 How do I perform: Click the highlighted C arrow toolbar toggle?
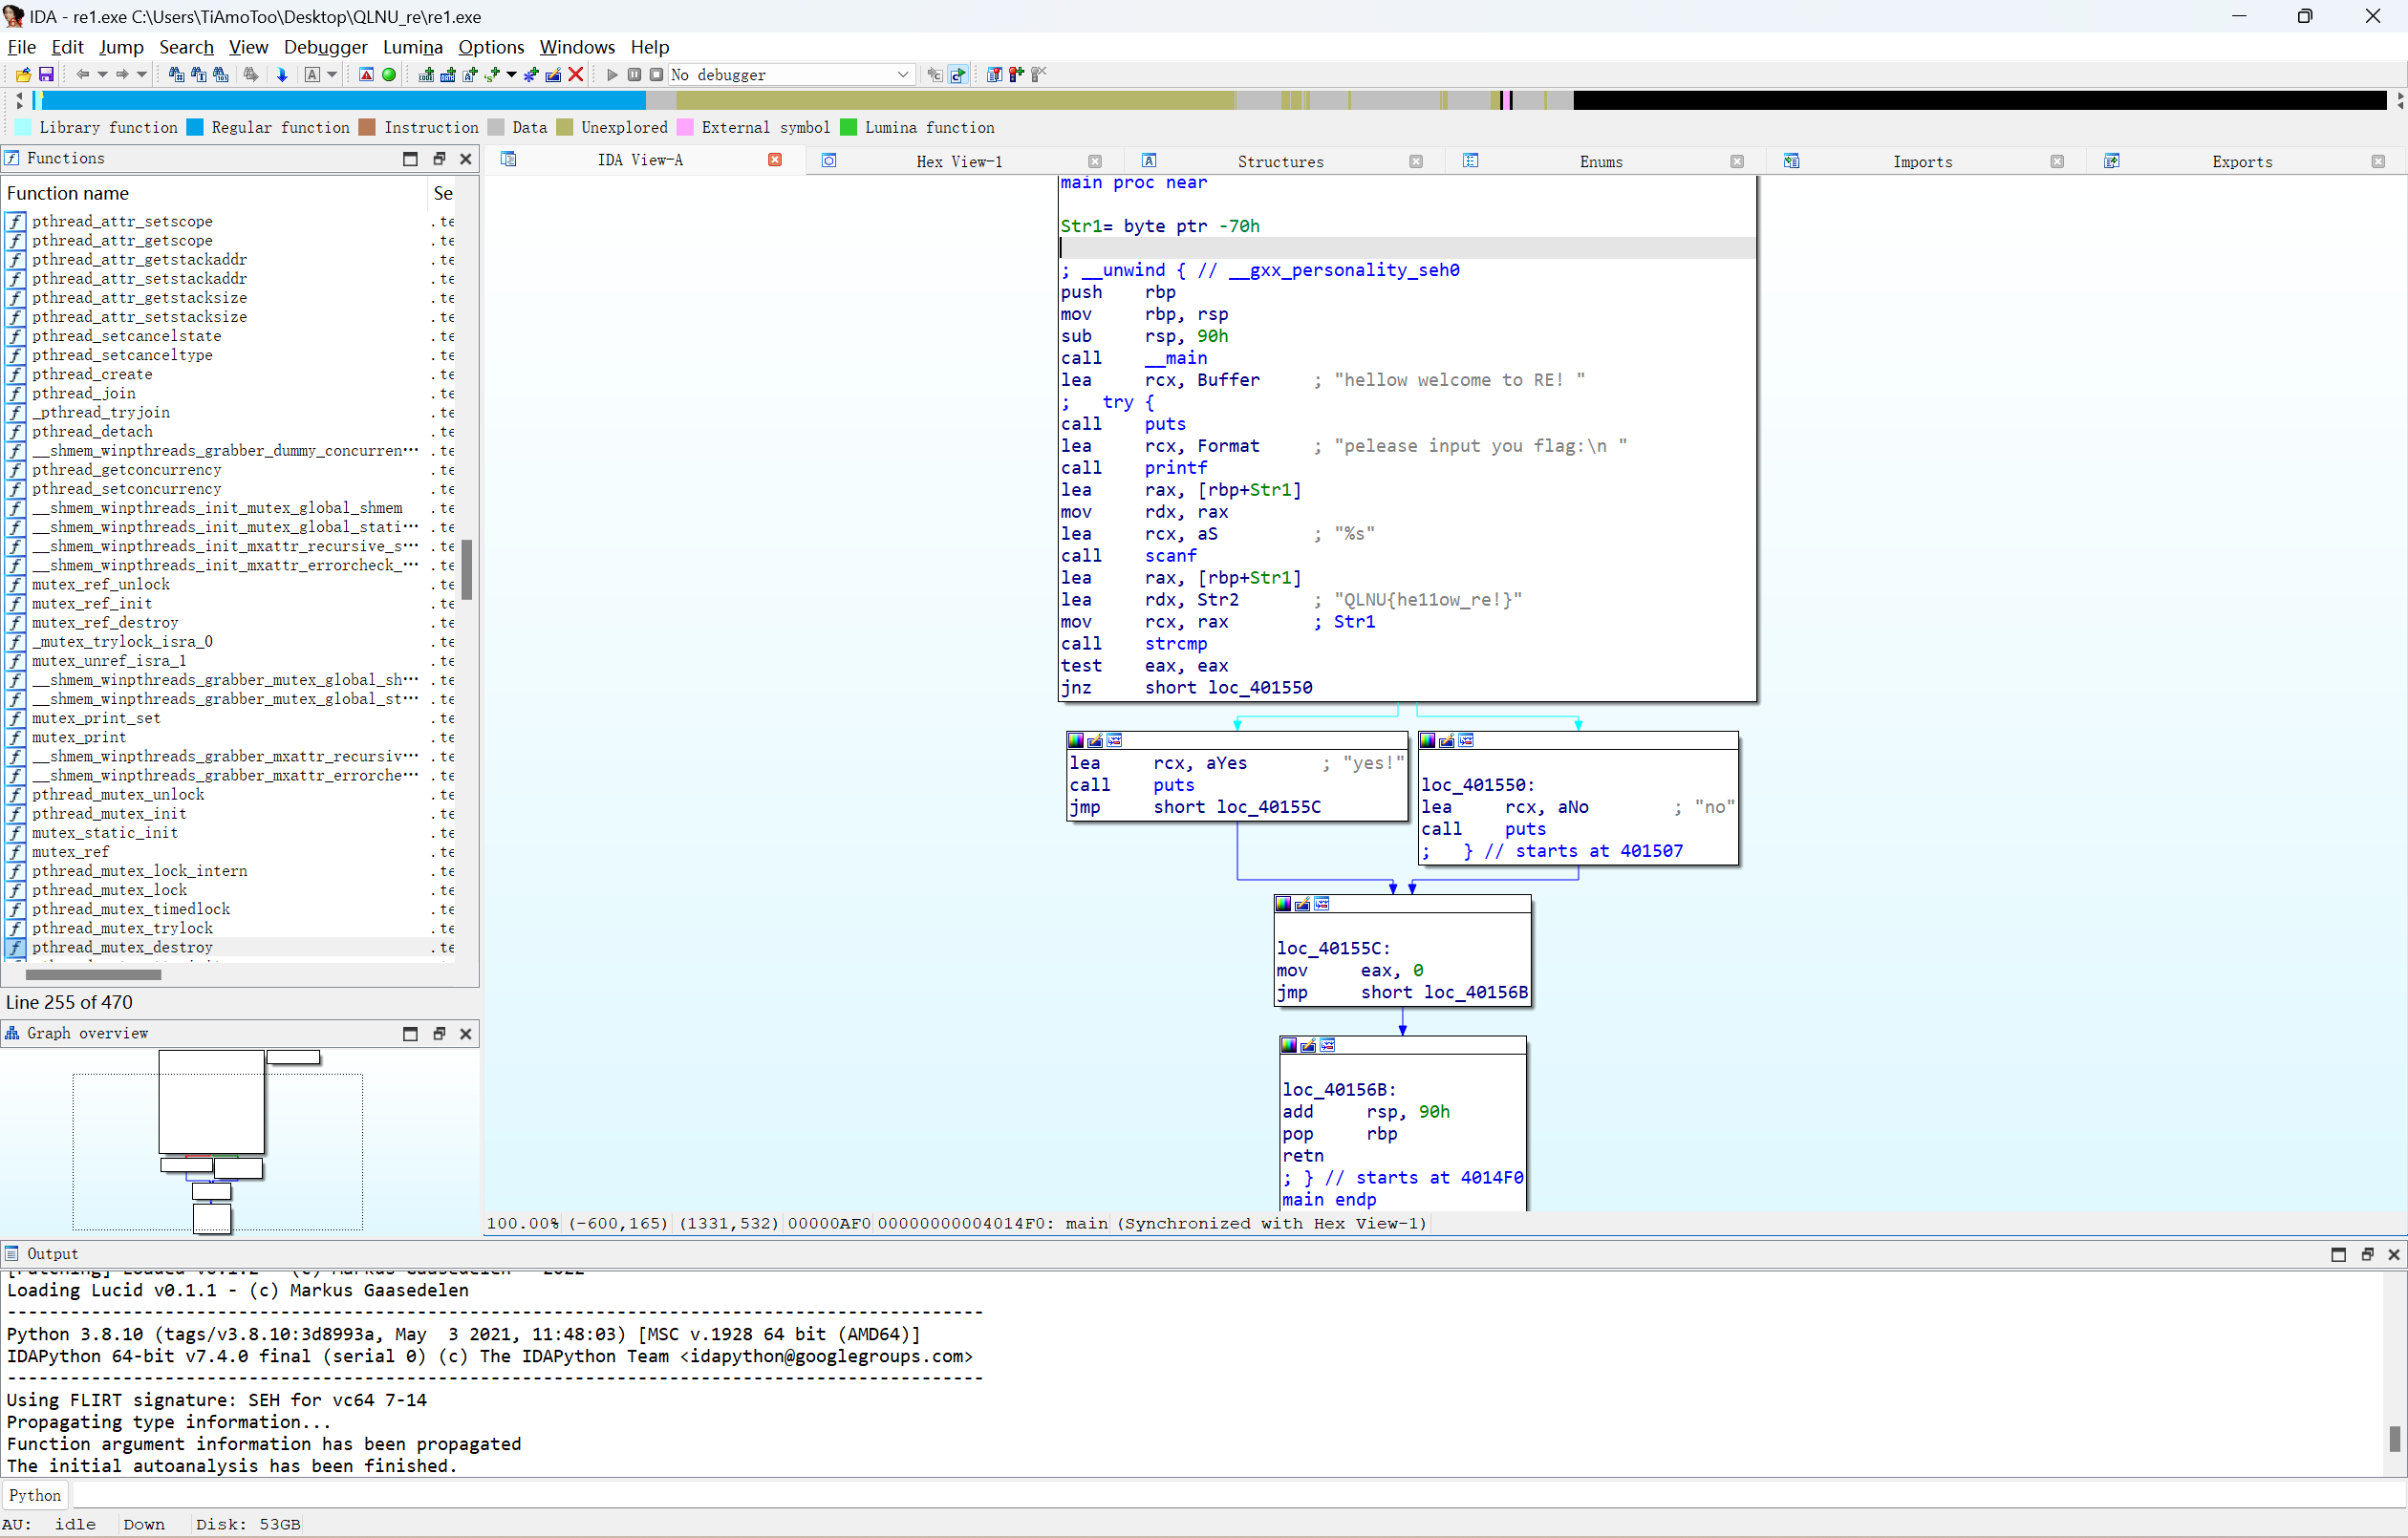tap(958, 74)
